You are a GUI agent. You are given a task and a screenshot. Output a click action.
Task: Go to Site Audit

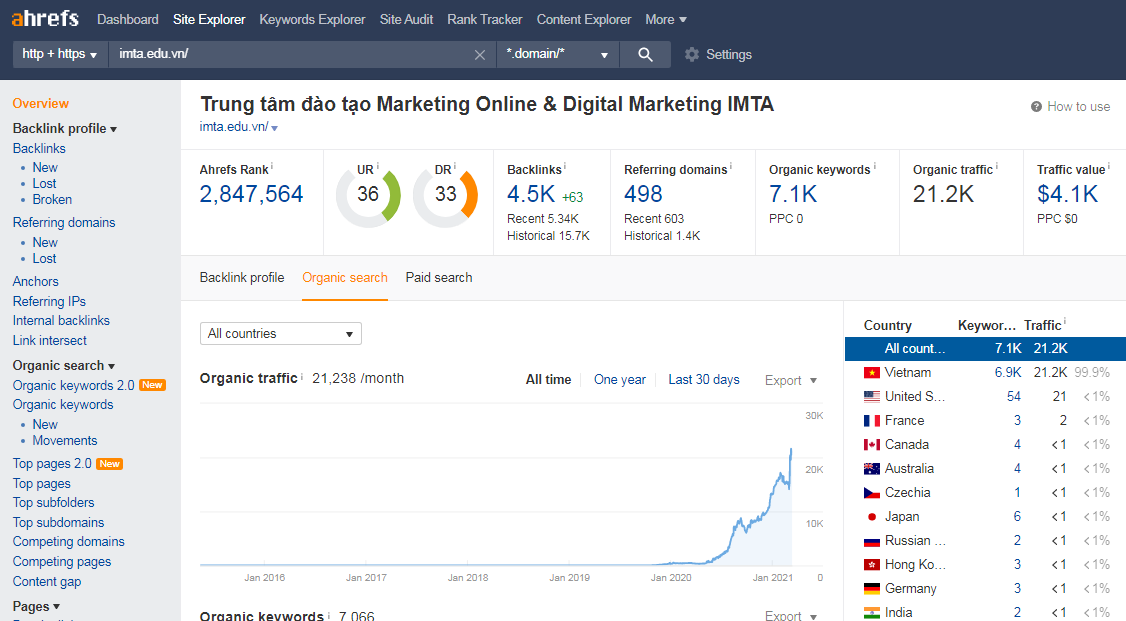(406, 19)
